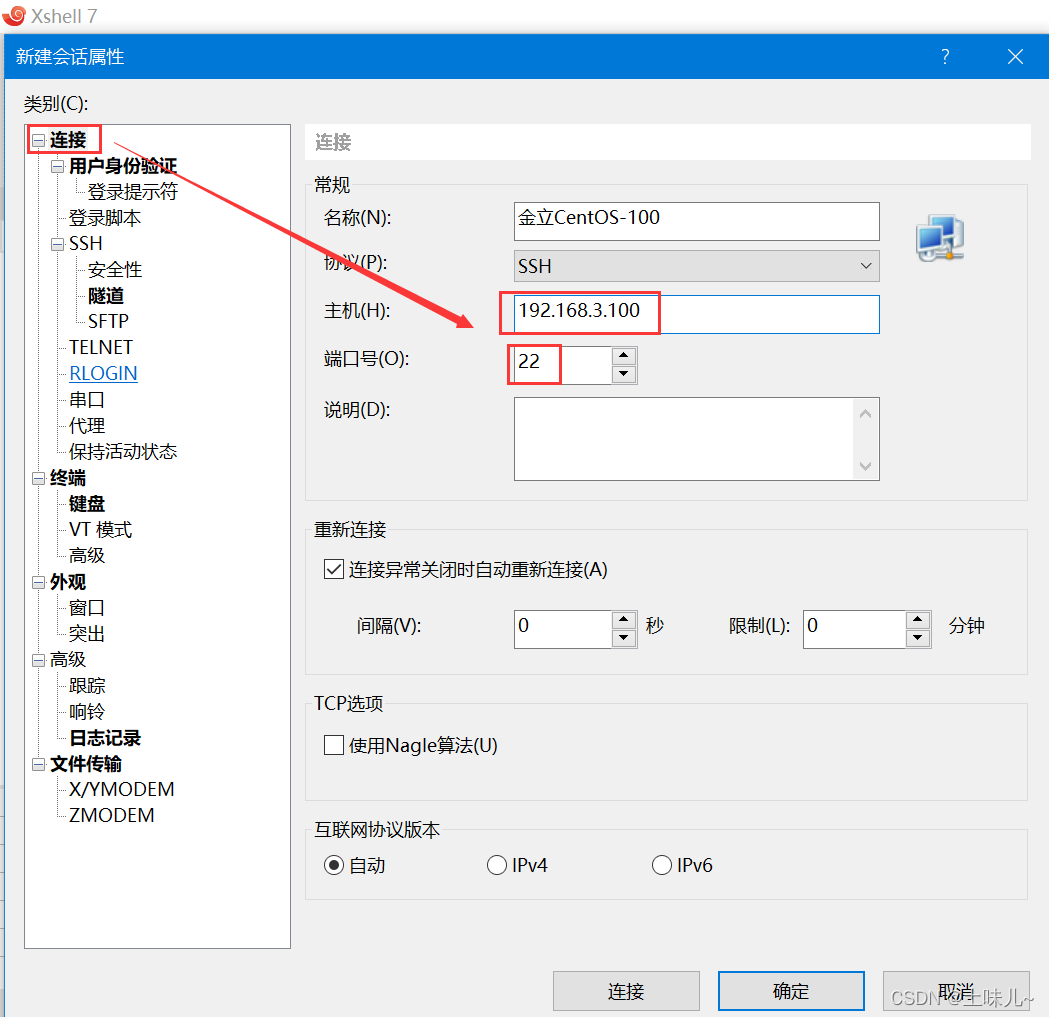1049x1017 pixels.
Task: Select 跟踪 tree item
Action: (87, 686)
